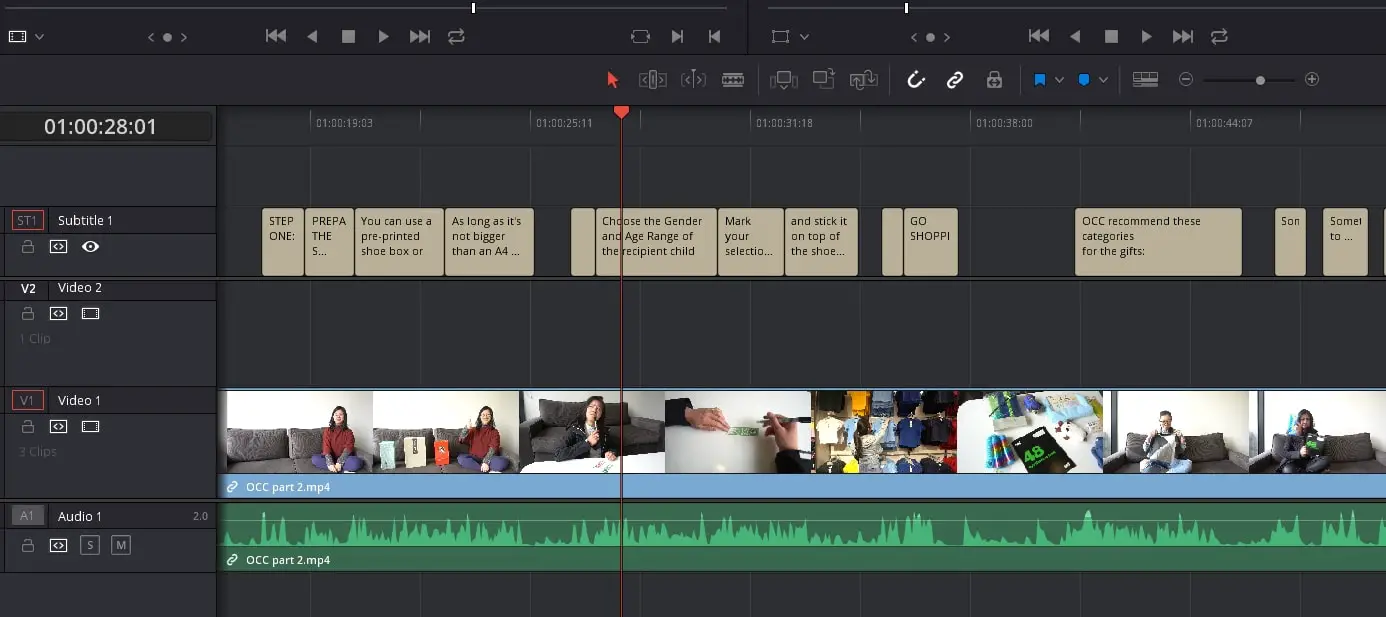Image resolution: width=1386 pixels, height=617 pixels.
Task: Stop playback in right viewer
Action: tap(1111, 36)
